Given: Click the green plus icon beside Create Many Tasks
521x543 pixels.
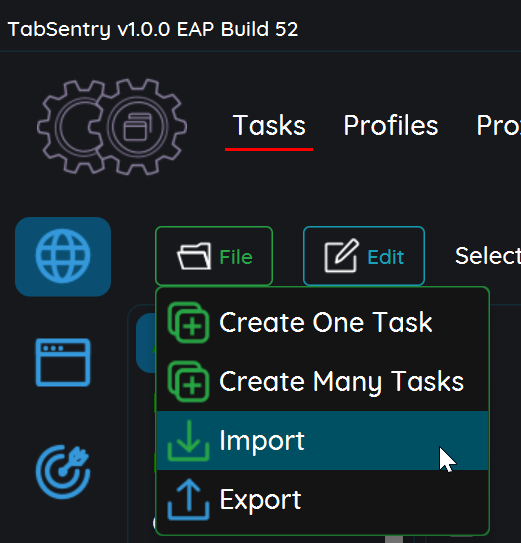Looking at the screenshot, I should click(188, 381).
